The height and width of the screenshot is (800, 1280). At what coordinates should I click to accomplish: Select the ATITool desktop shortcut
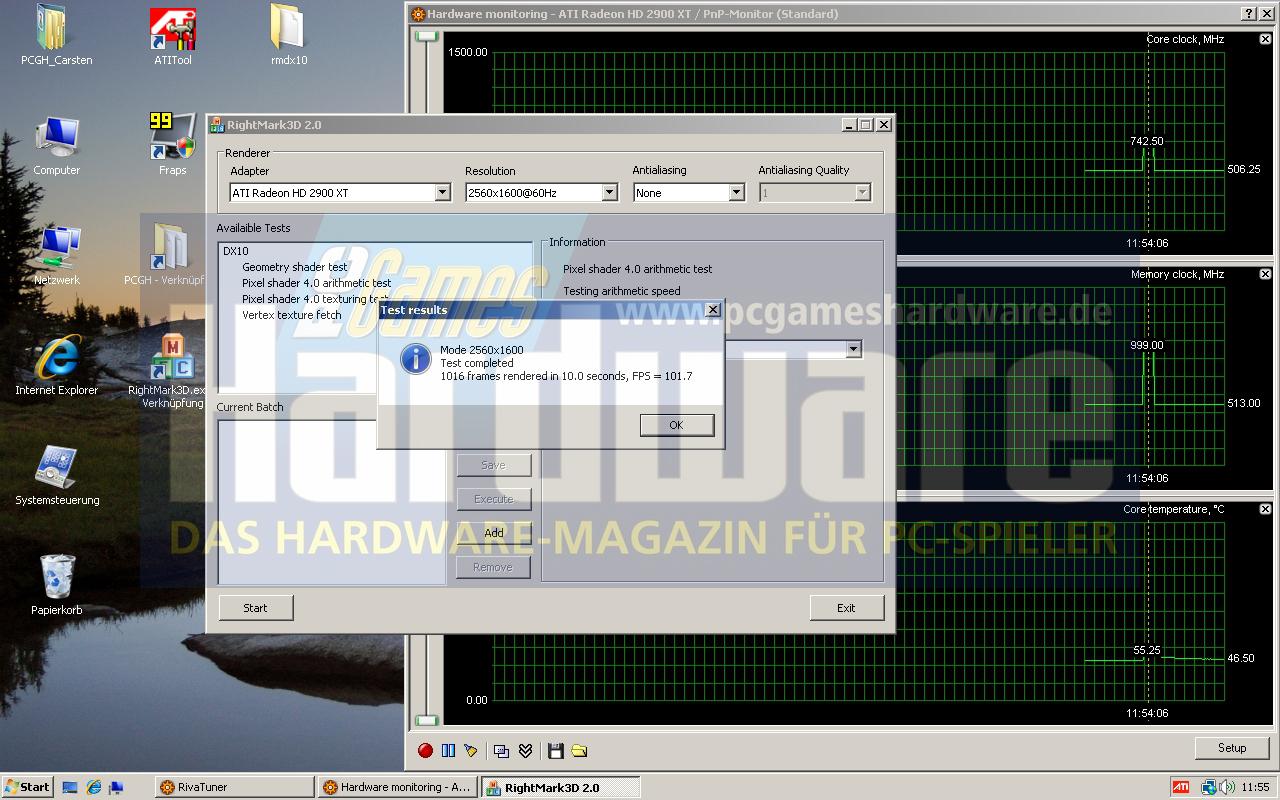[x=173, y=36]
